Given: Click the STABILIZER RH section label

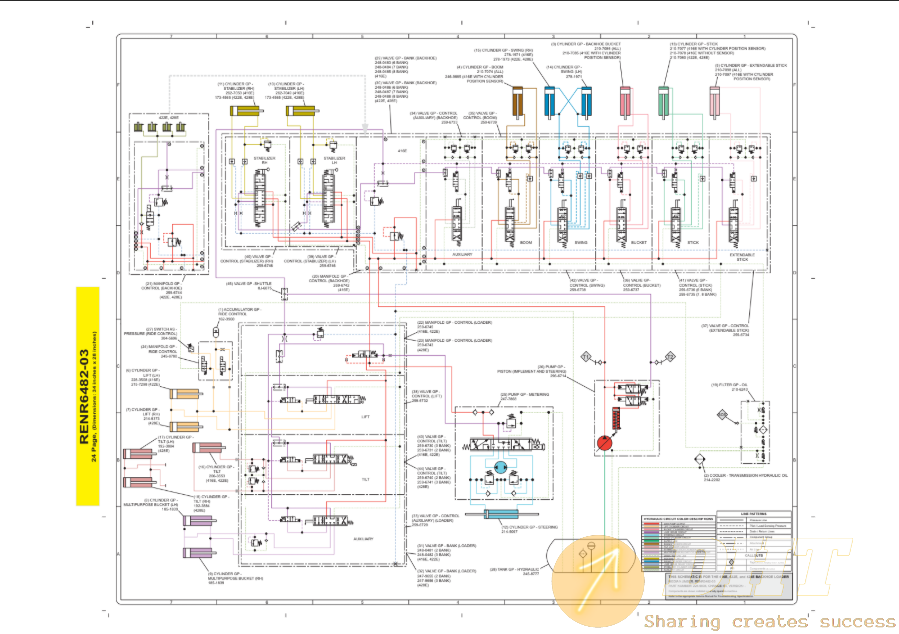Looking at the screenshot, I should click(x=265, y=160).
